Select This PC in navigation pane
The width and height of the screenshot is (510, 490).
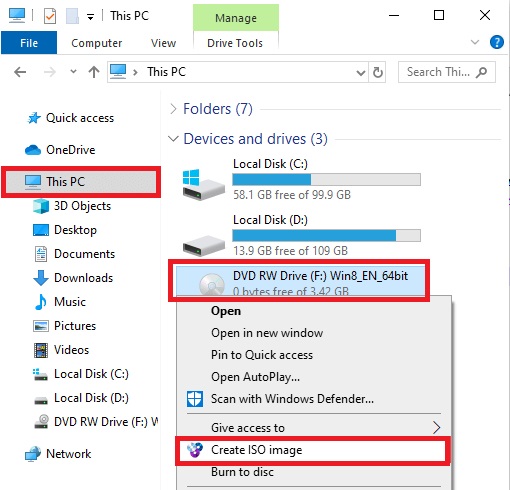tap(81, 182)
